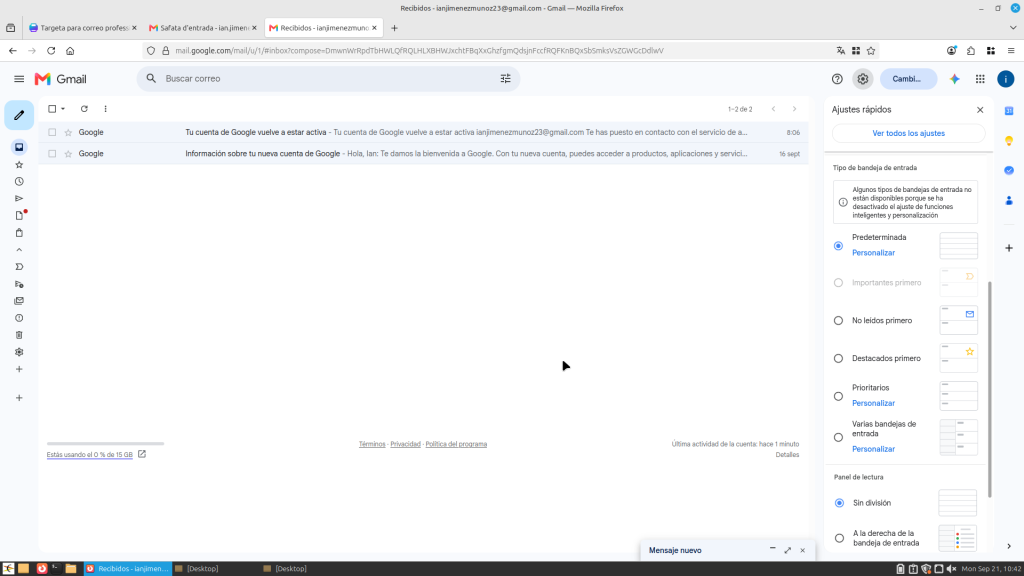Click 'Estás usando el 0 % de 15 GB' storage link

pyautogui.click(x=89, y=455)
